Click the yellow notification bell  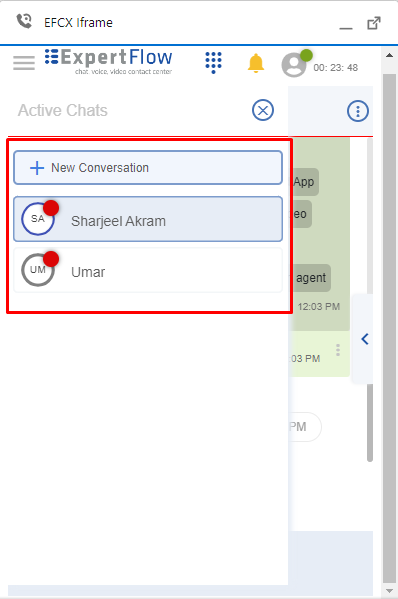(256, 63)
